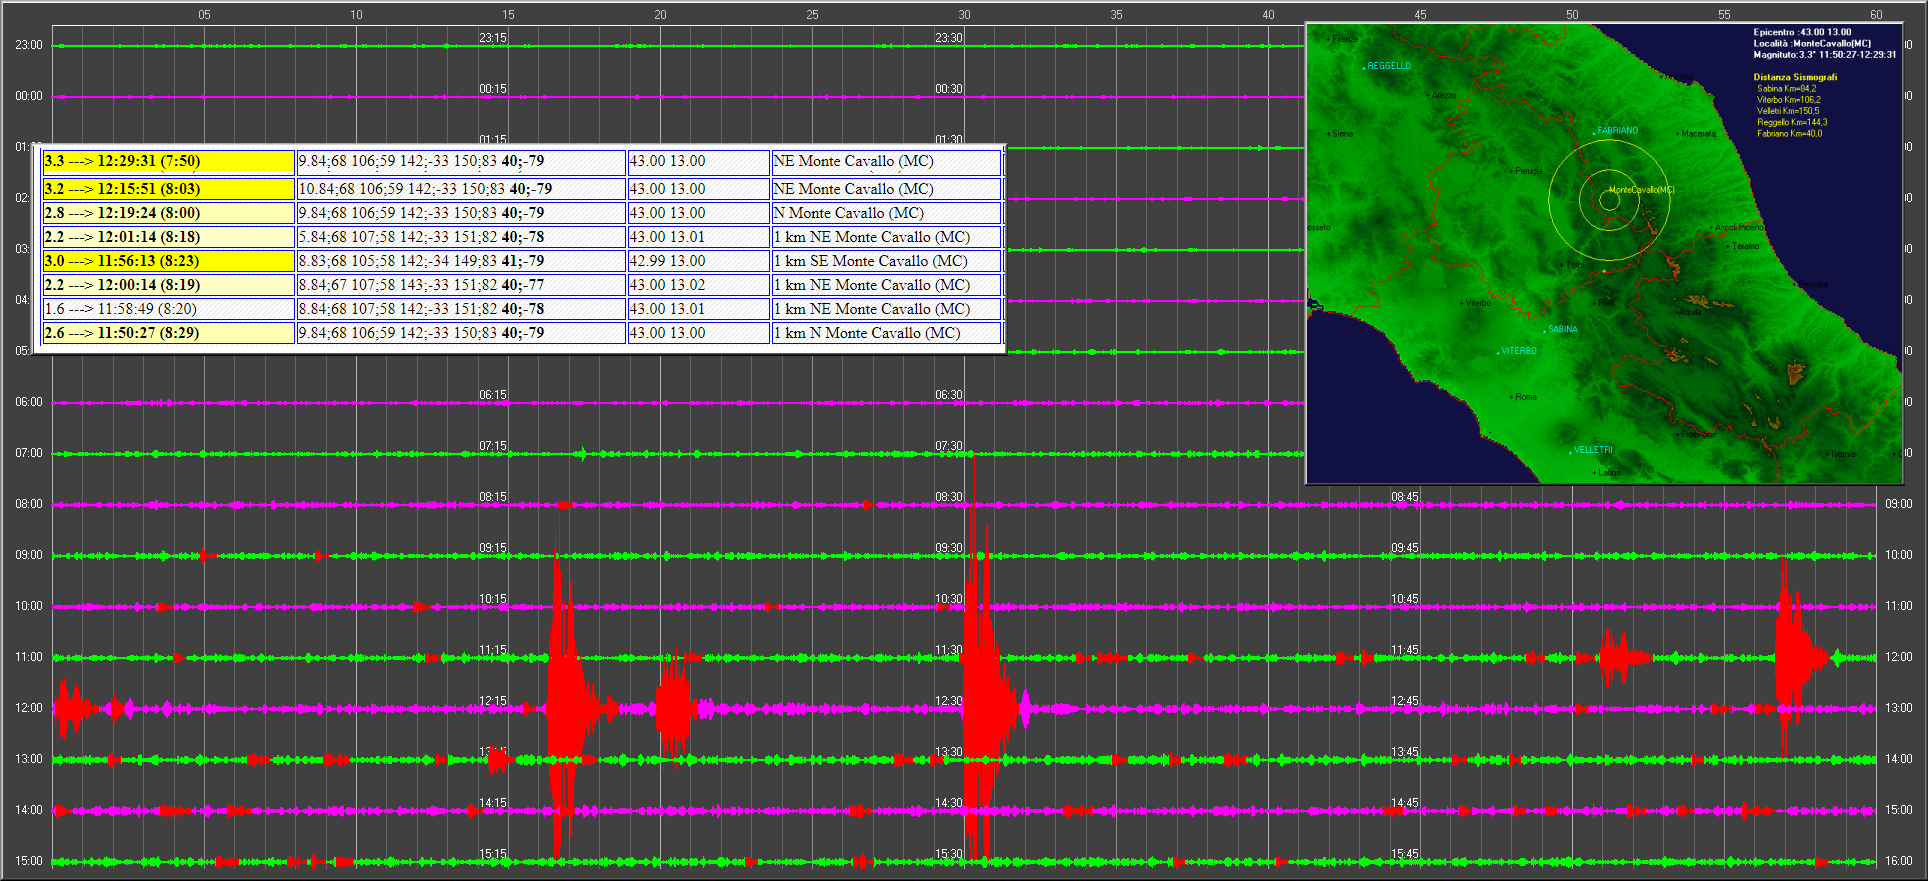
Task: Select the Velletri Km=150,5 distance entry
Action: (1788, 111)
